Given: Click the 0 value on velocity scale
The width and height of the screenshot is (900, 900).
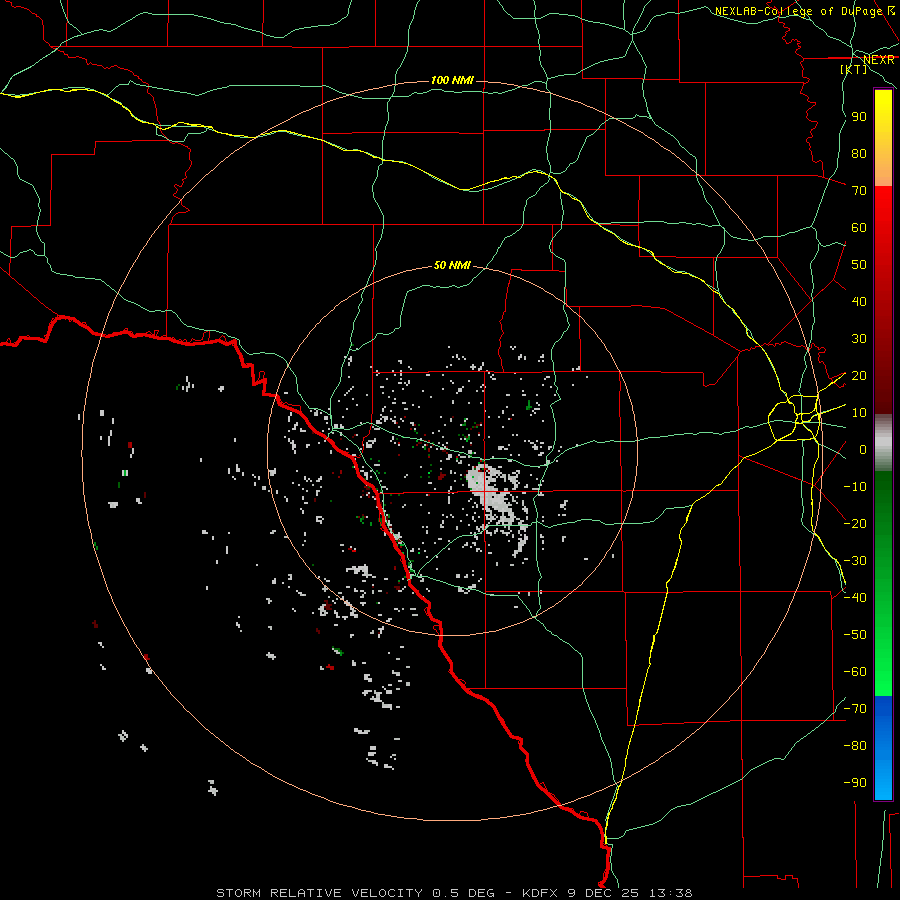Looking at the screenshot, I should pyautogui.click(x=863, y=450).
